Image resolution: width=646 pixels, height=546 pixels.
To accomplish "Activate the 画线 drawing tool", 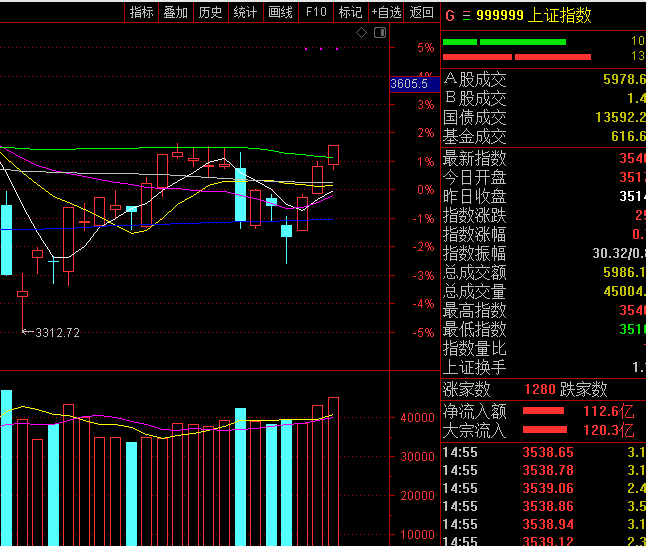I will (x=281, y=12).
